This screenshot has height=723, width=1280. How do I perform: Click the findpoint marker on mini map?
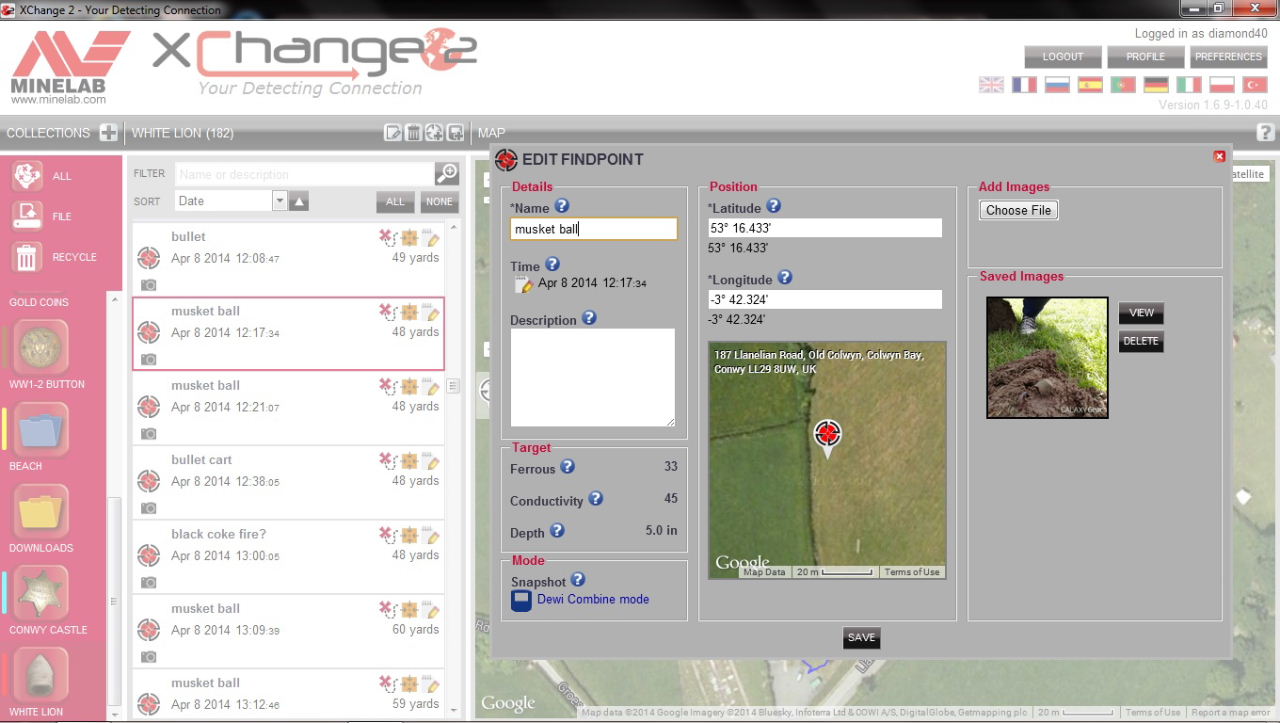point(827,436)
